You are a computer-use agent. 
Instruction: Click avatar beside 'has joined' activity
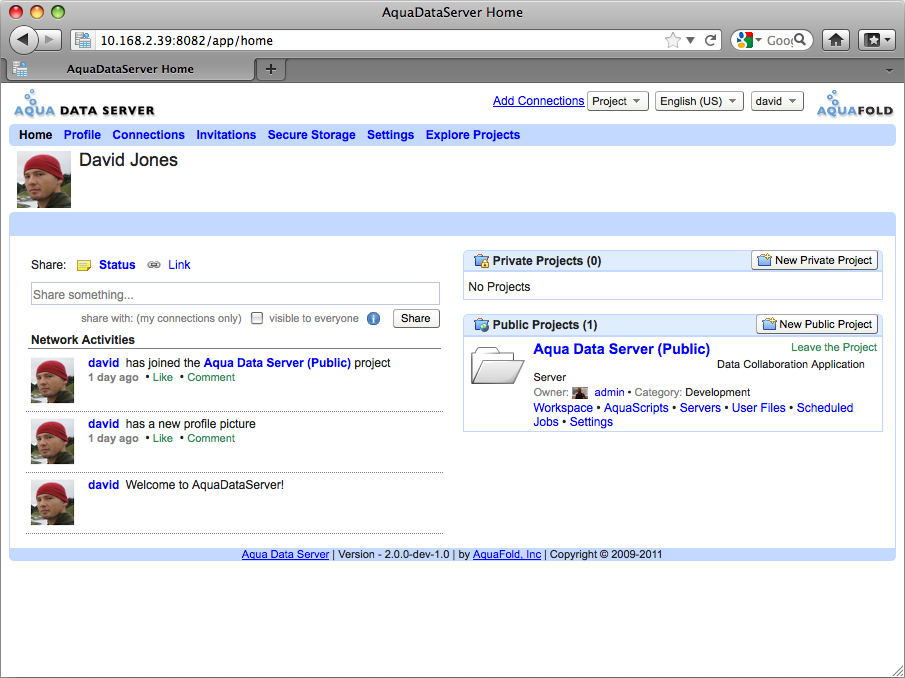tap(53, 380)
